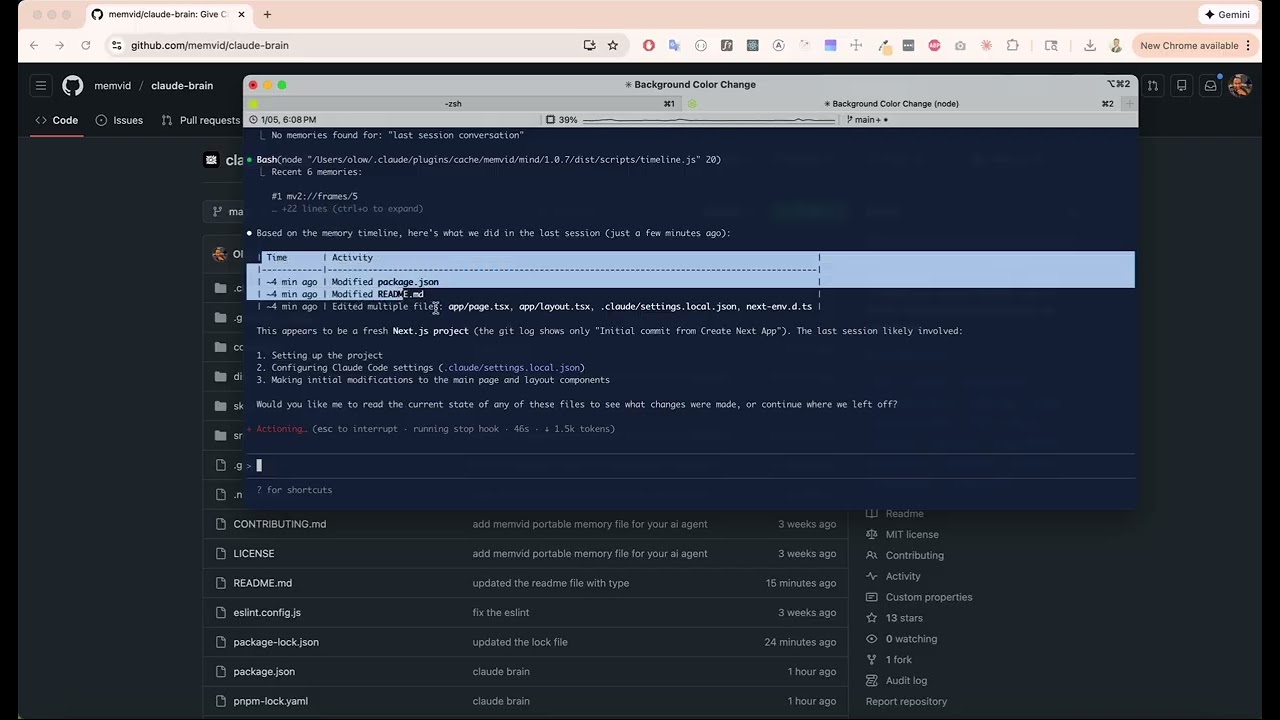Go forward in Chrome history
Screen dimensions: 1280x720
60,45
